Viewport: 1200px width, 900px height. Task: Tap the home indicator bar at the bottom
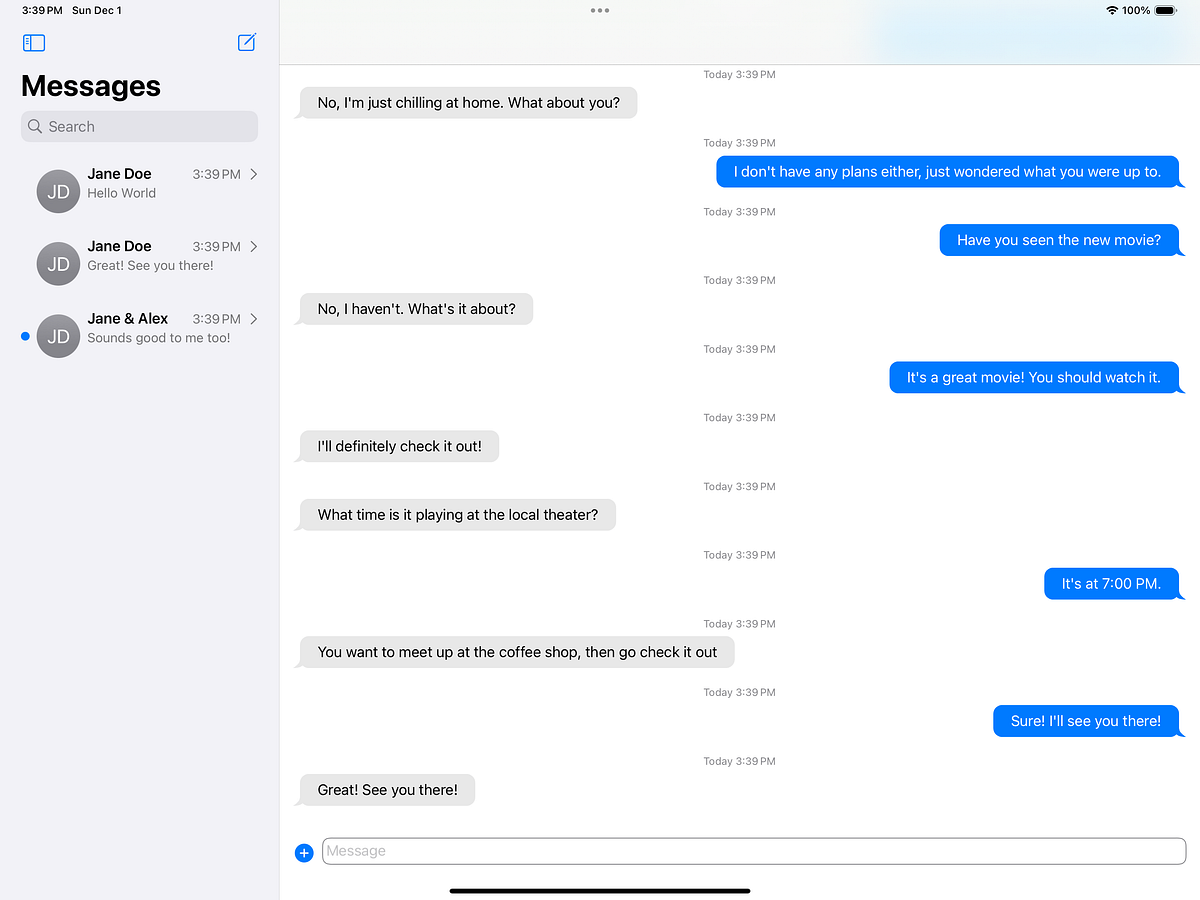599,890
